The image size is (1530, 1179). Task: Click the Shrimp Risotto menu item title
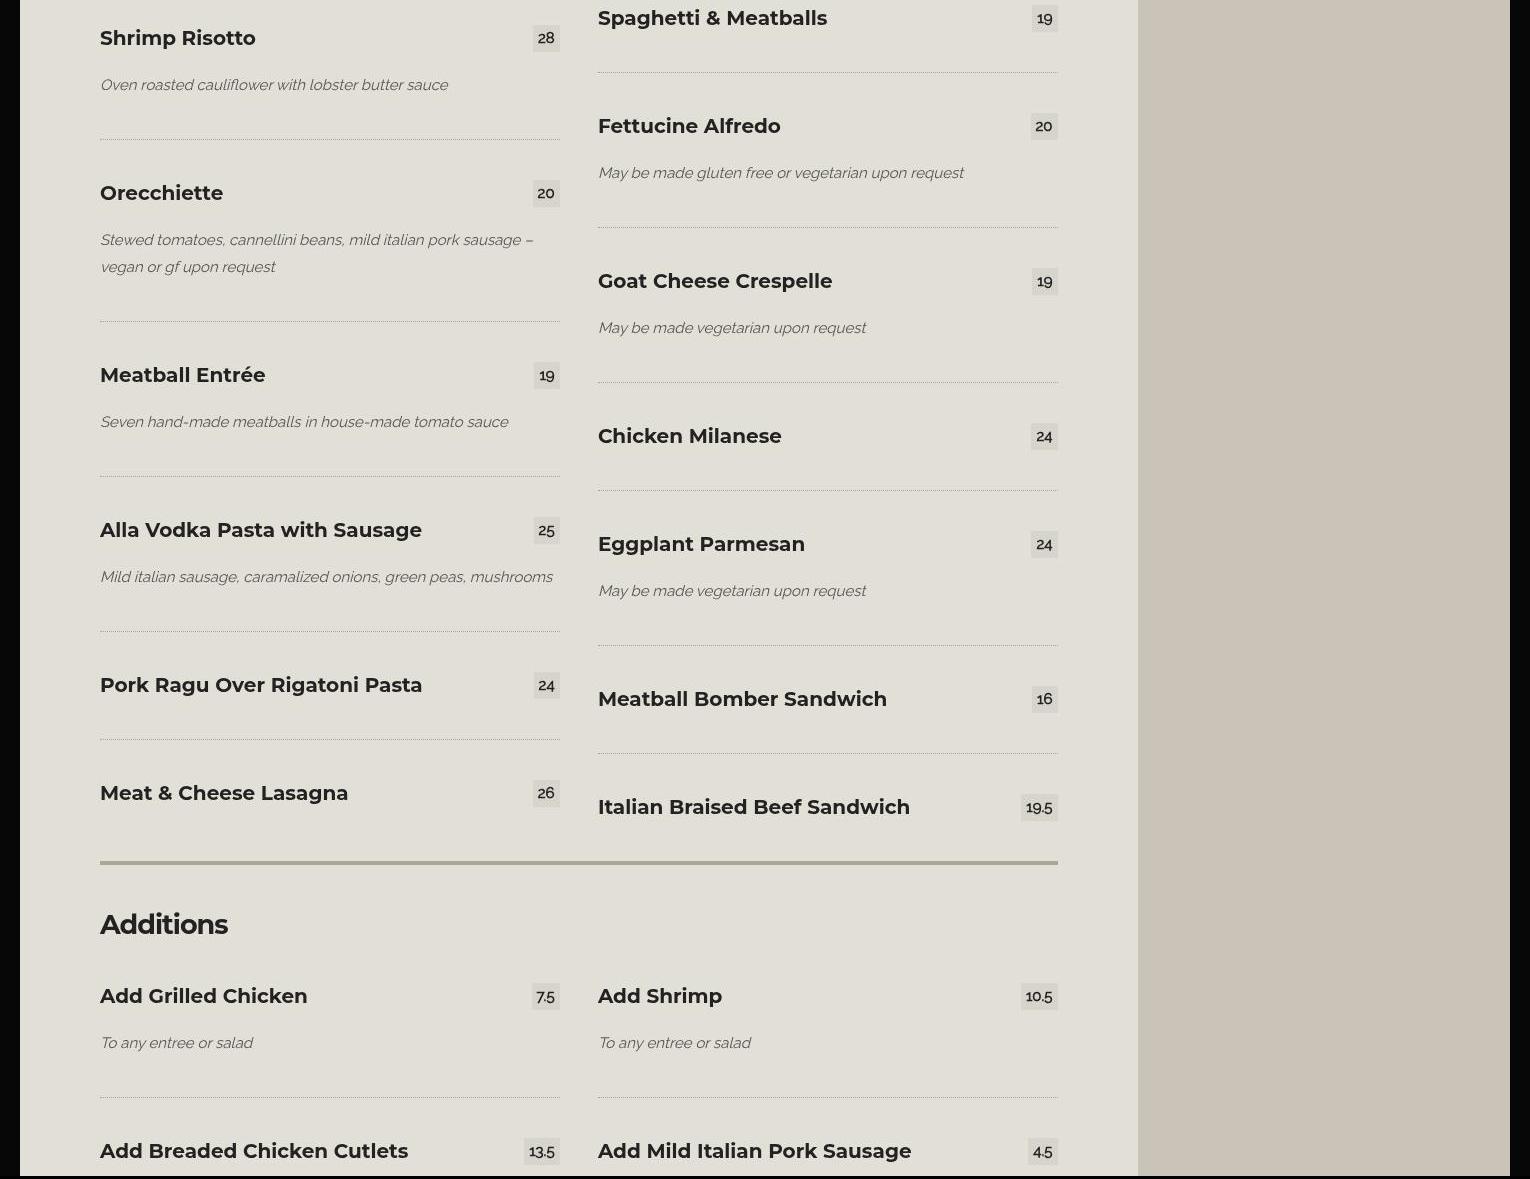tap(178, 38)
